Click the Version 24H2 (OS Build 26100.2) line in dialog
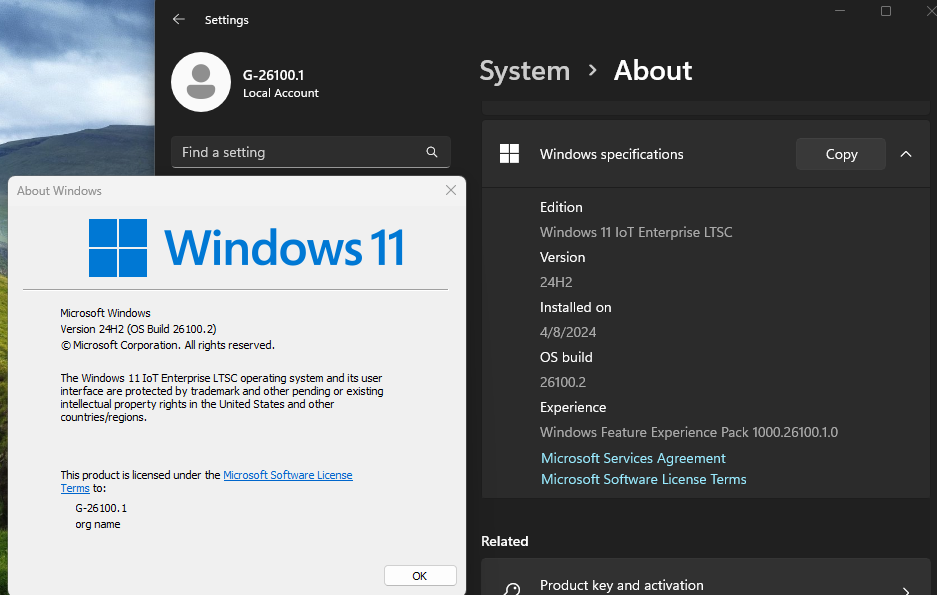The width and height of the screenshot is (937, 595). click(x=138, y=329)
